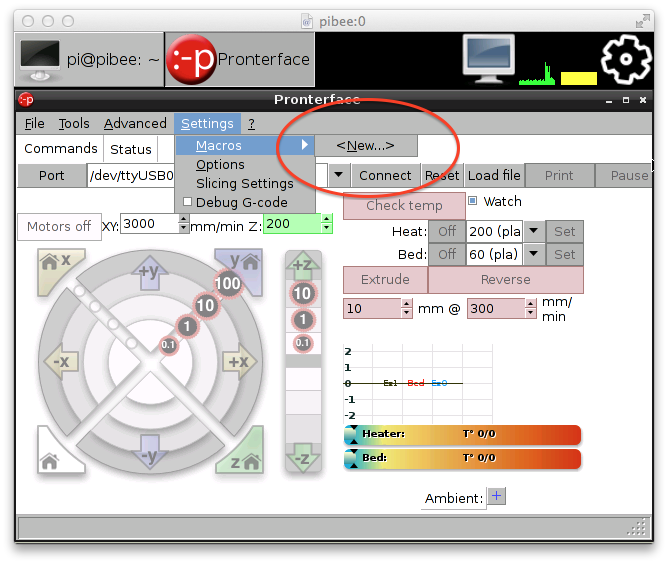Switch to Commands tab

coord(60,148)
